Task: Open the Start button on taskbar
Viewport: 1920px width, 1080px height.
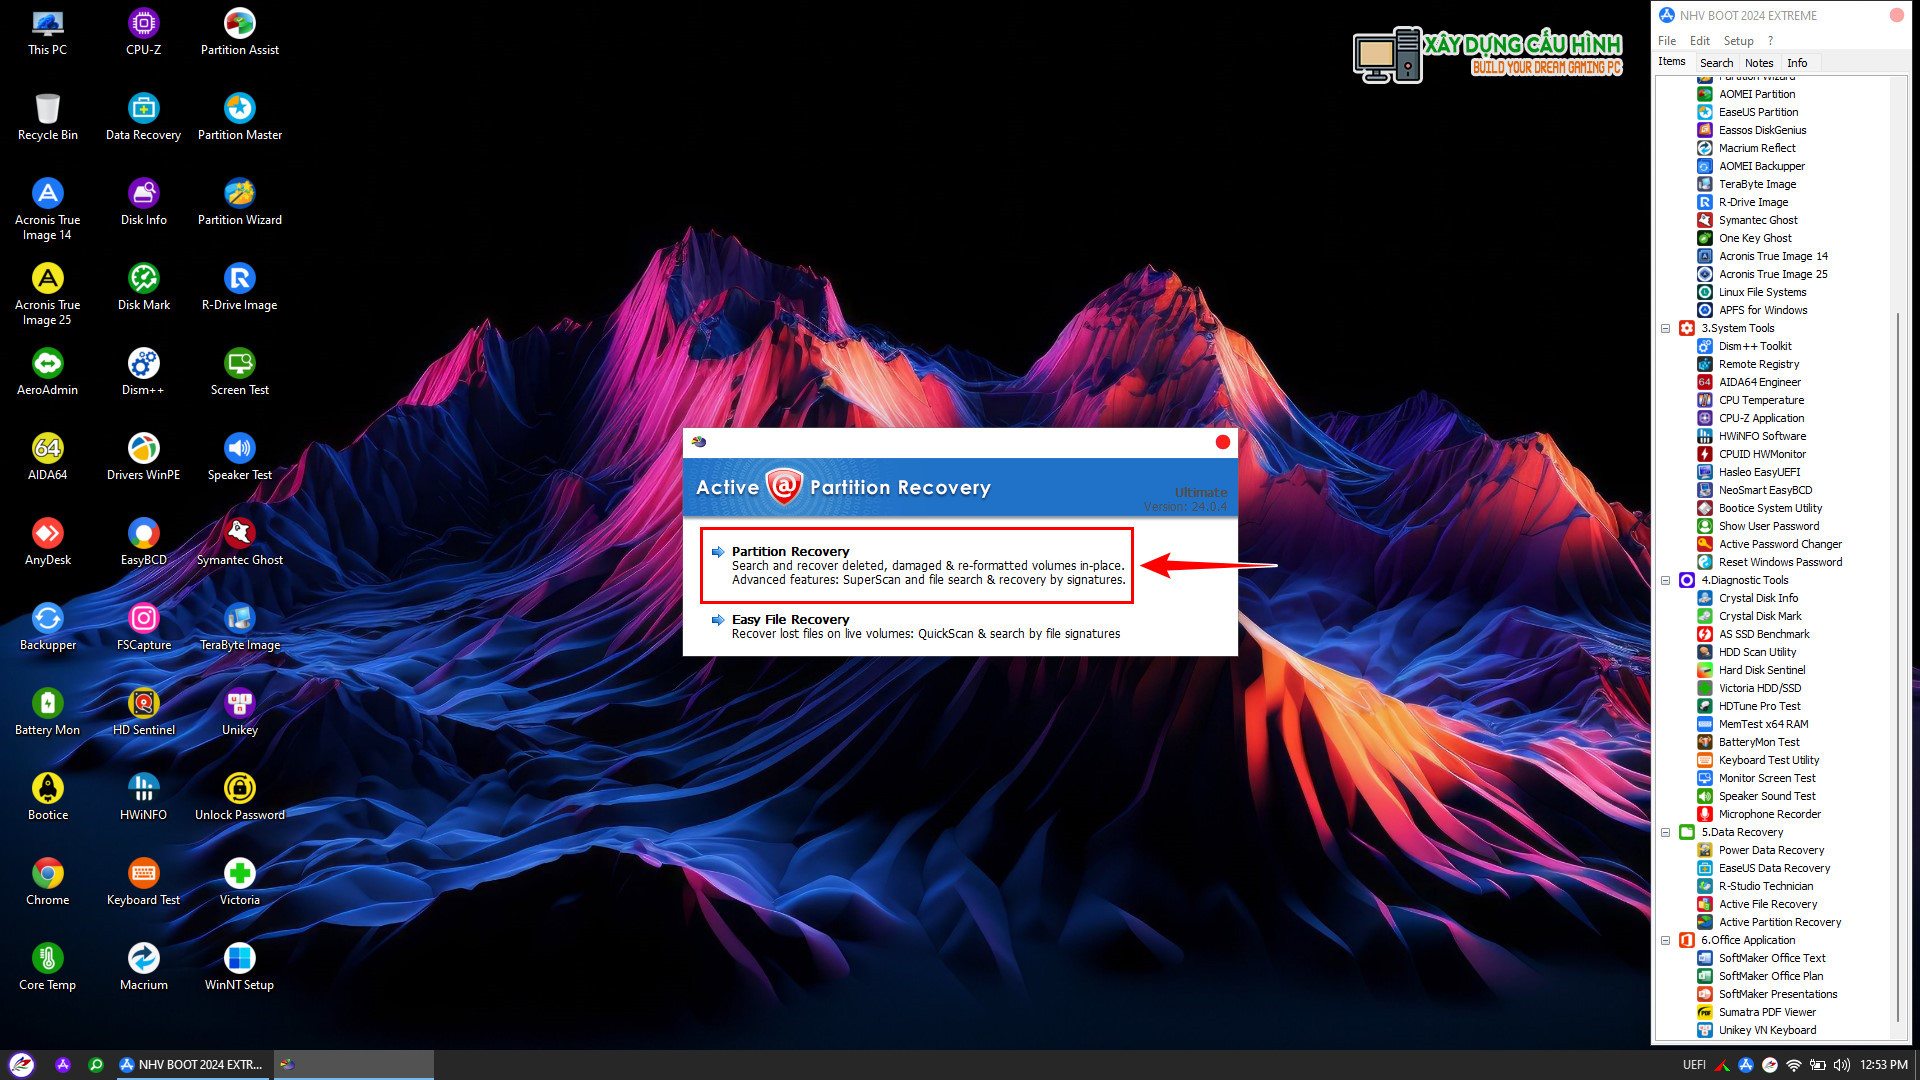Action: click(21, 1065)
